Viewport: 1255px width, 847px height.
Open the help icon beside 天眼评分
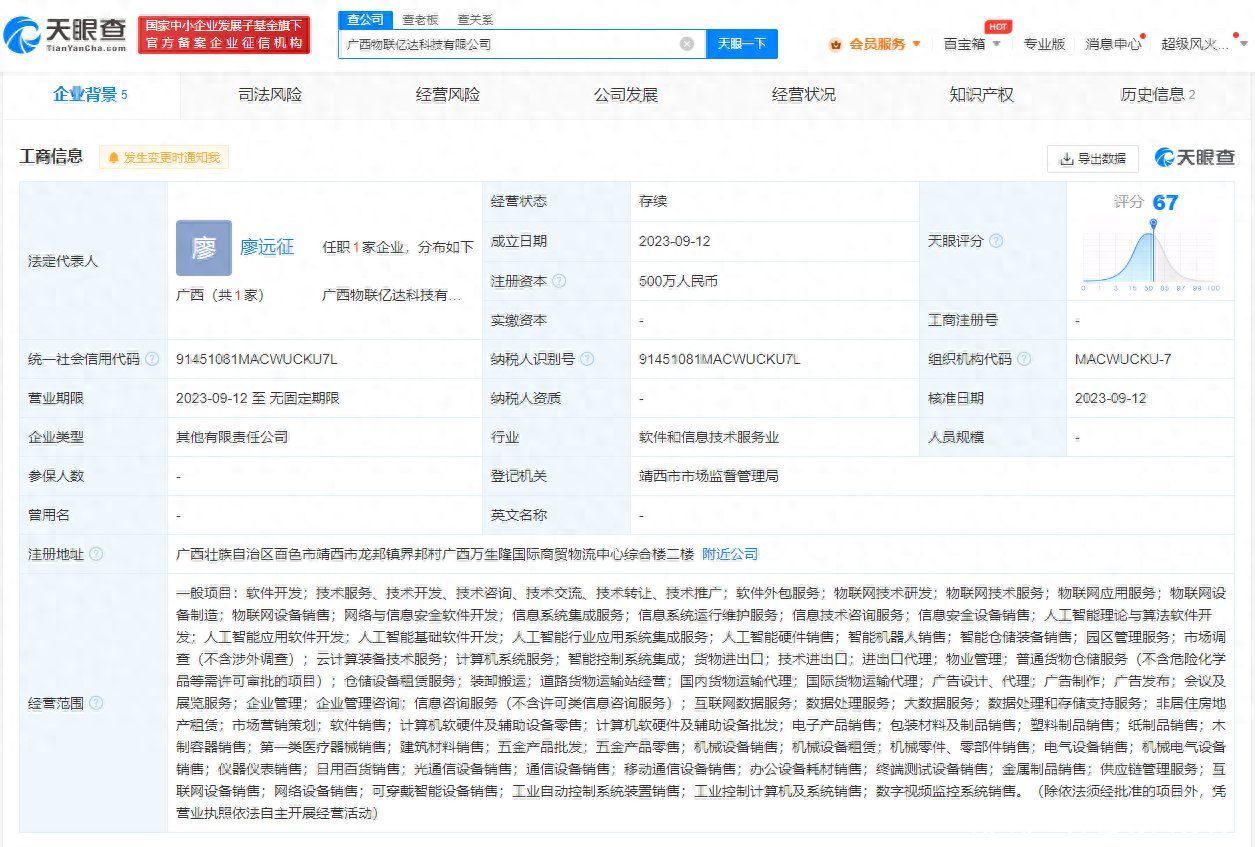click(x=996, y=241)
